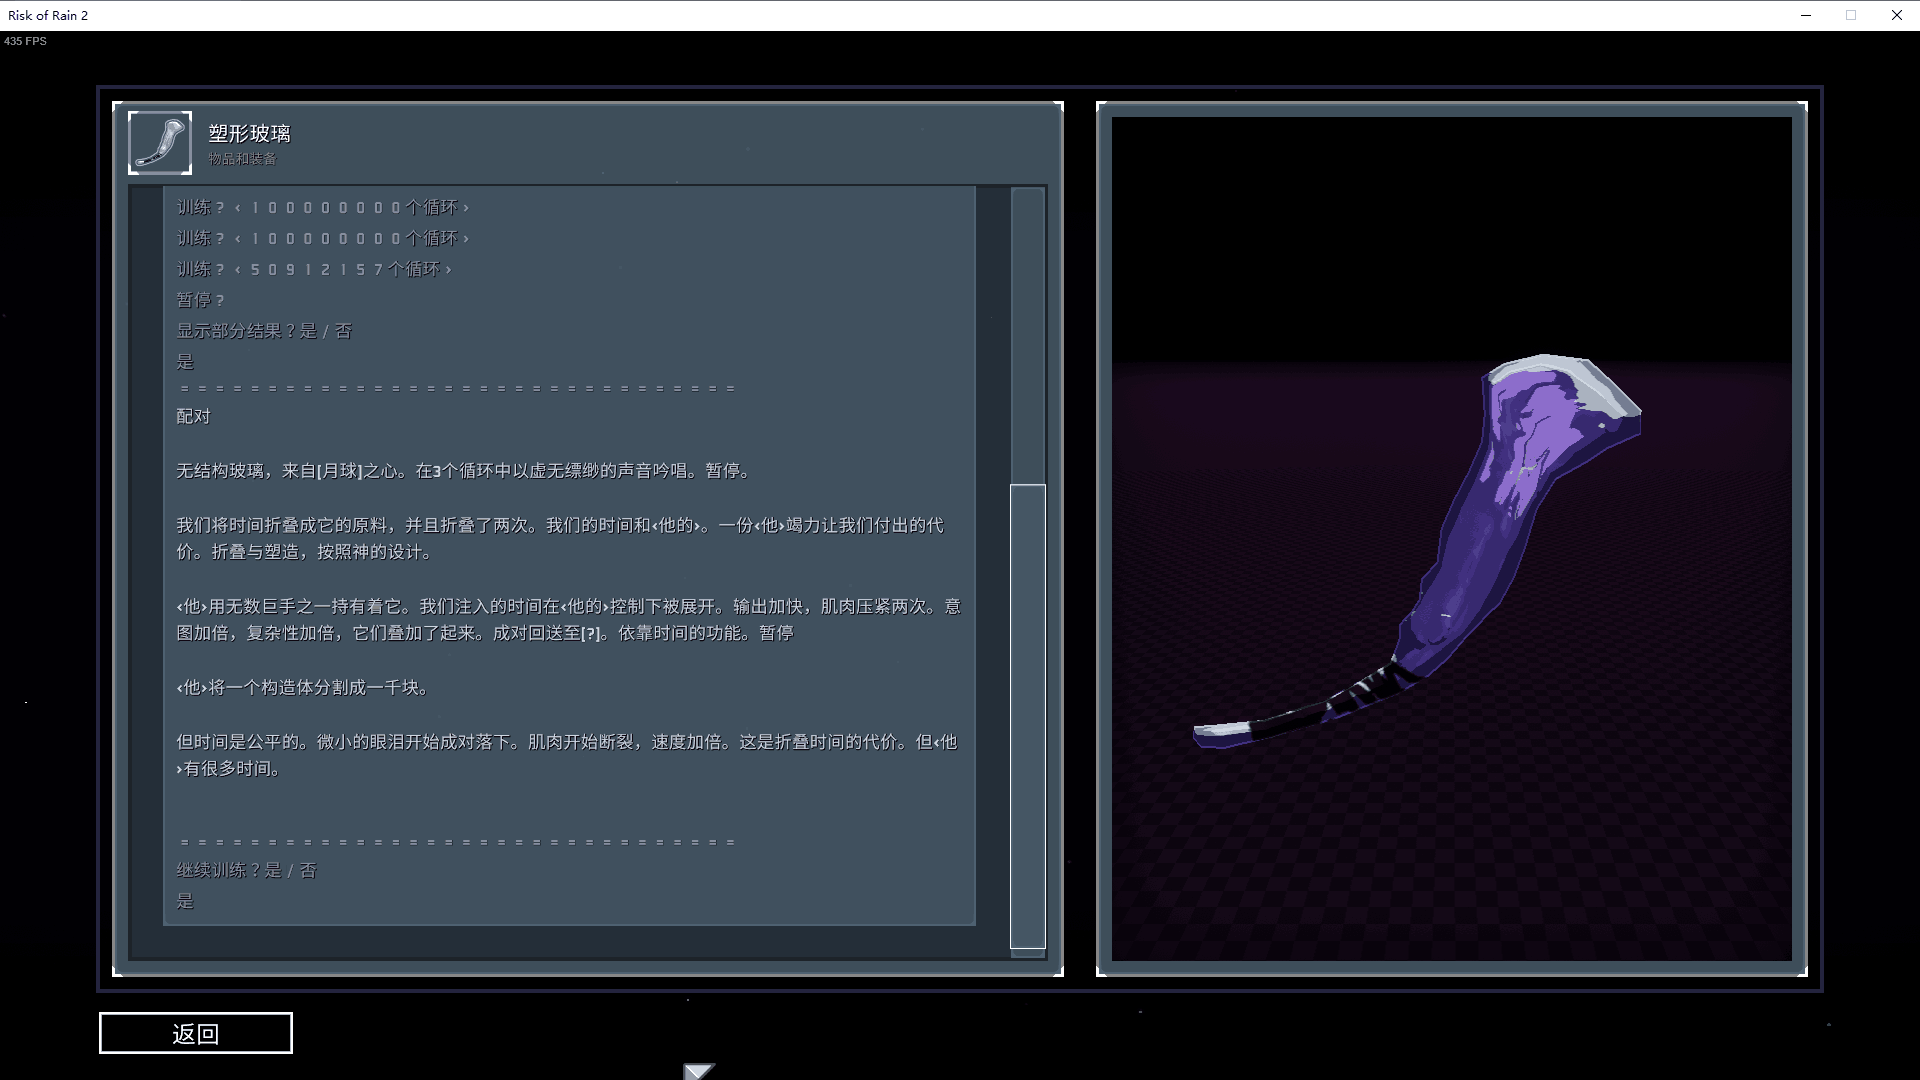
Task: Click the 配对 heading in the lore
Action: coord(194,417)
